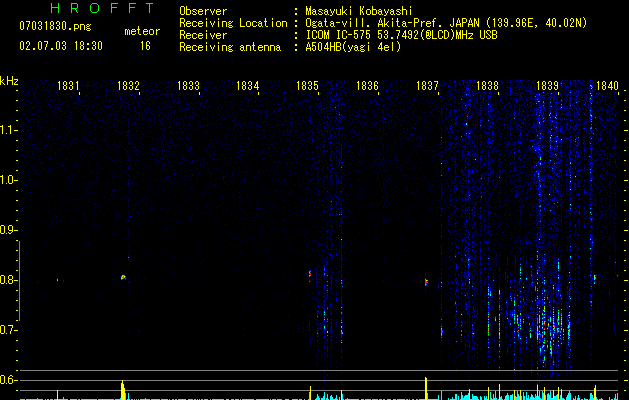Click the yellow power spike below 1832
Image resolution: width=629 pixels, height=400 pixels.
click(123, 390)
